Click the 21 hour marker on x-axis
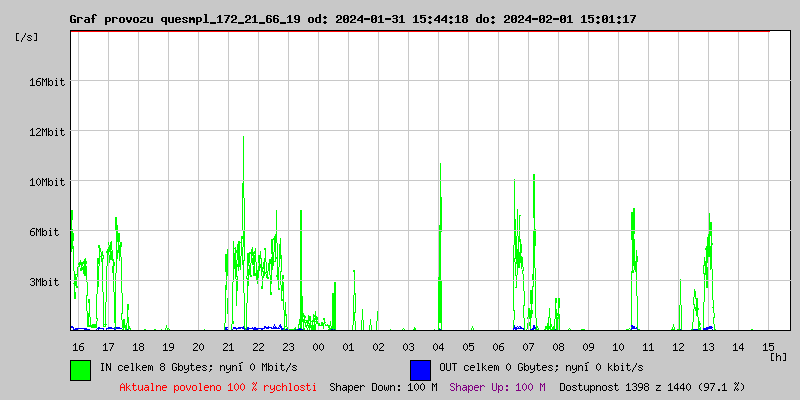The image size is (800, 400). (228, 346)
